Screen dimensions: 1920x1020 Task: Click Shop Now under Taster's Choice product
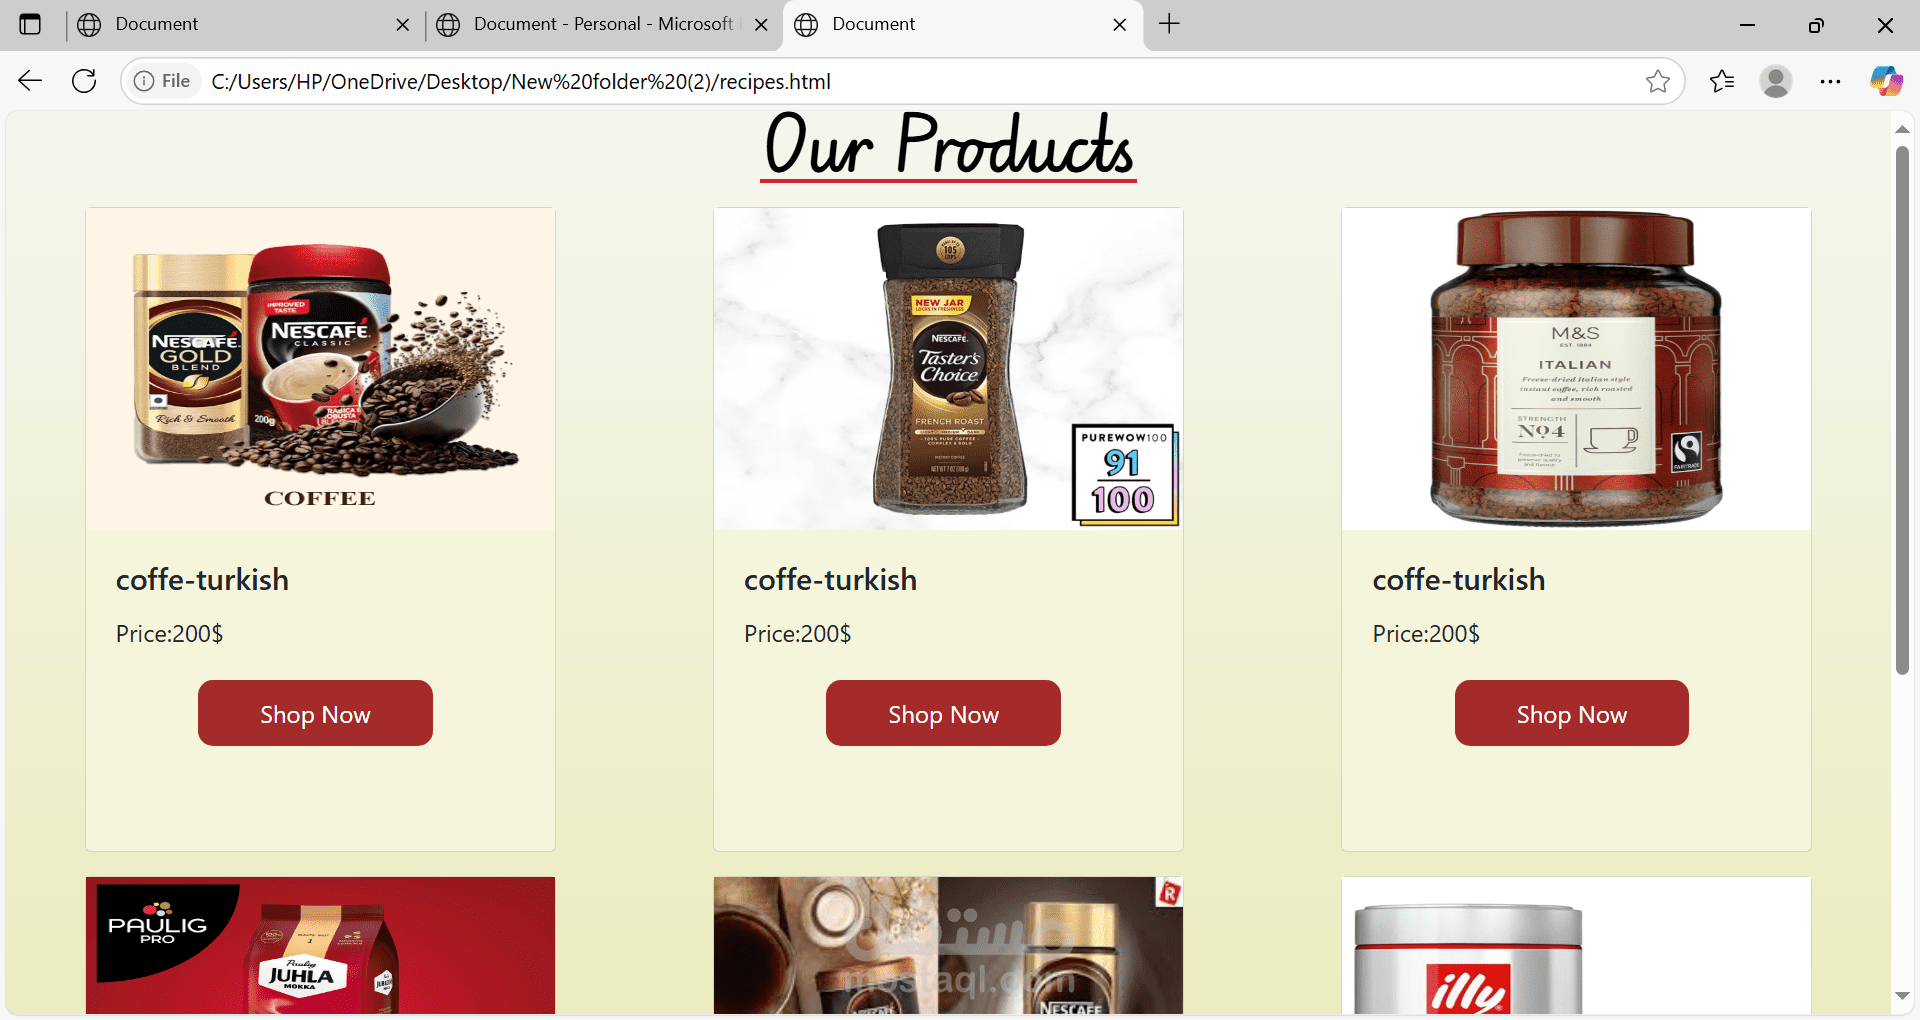943,713
